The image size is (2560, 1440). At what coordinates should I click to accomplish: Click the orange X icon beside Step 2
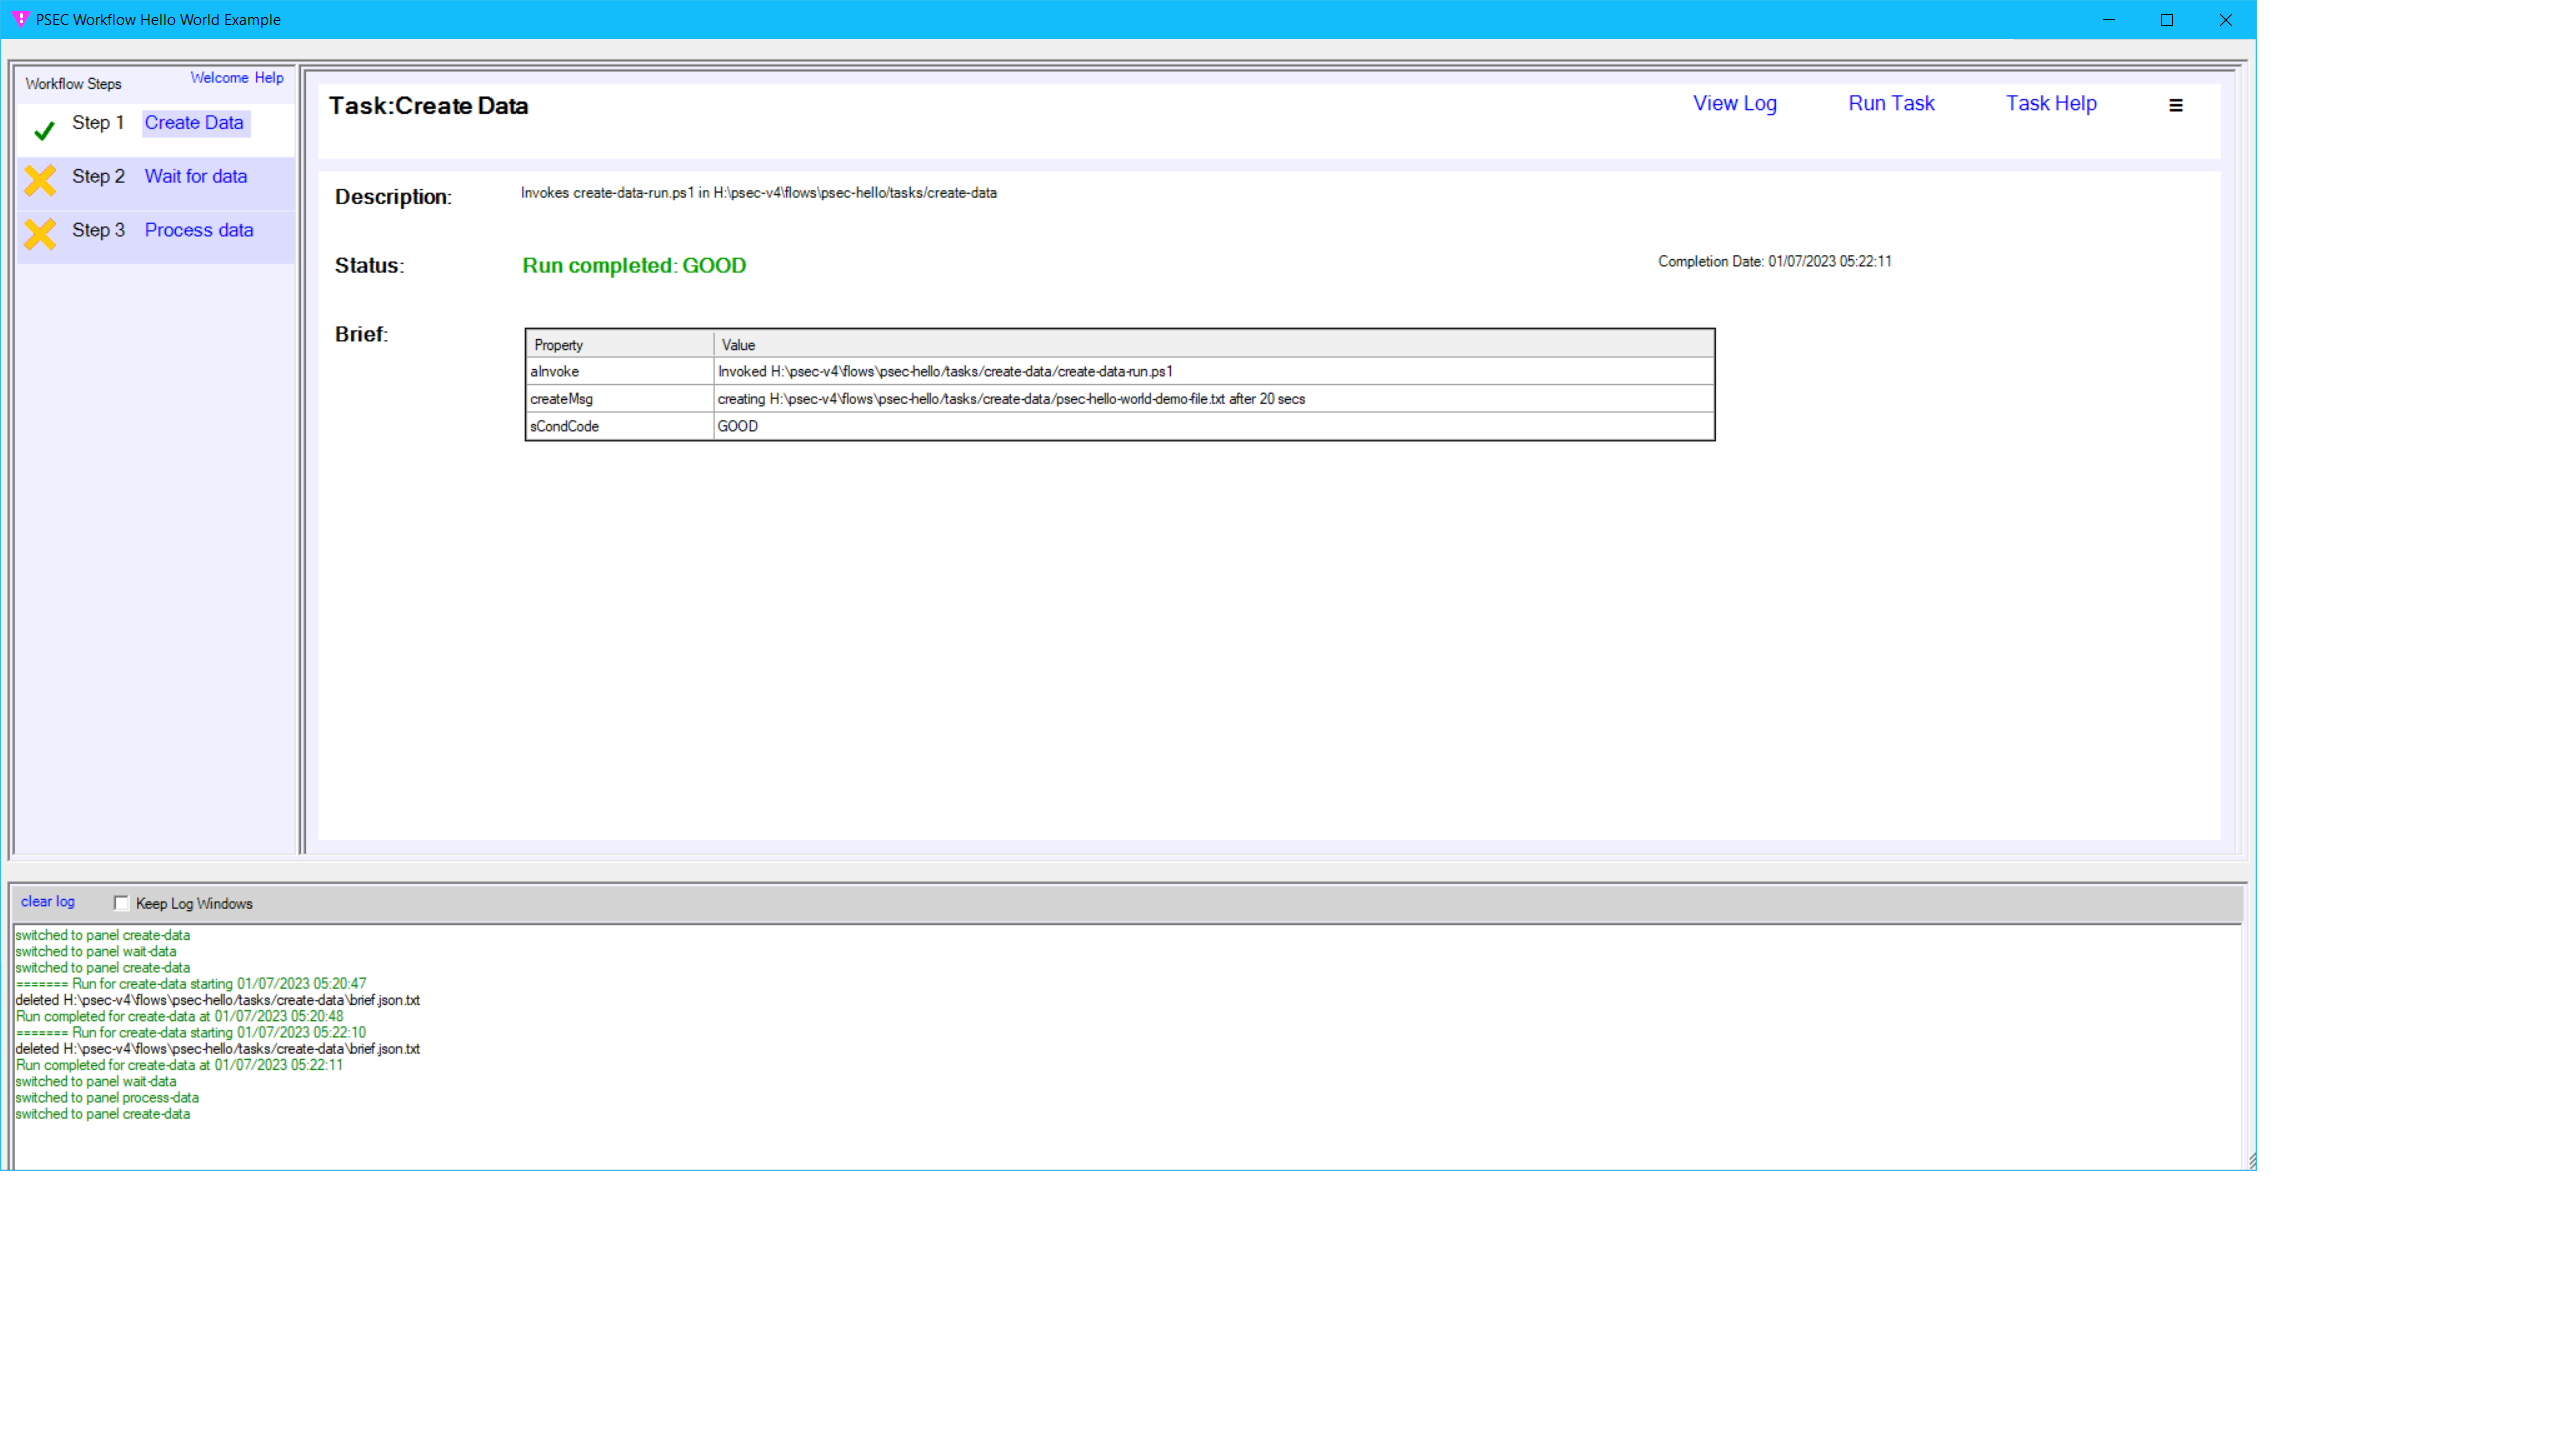(x=40, y=180)
